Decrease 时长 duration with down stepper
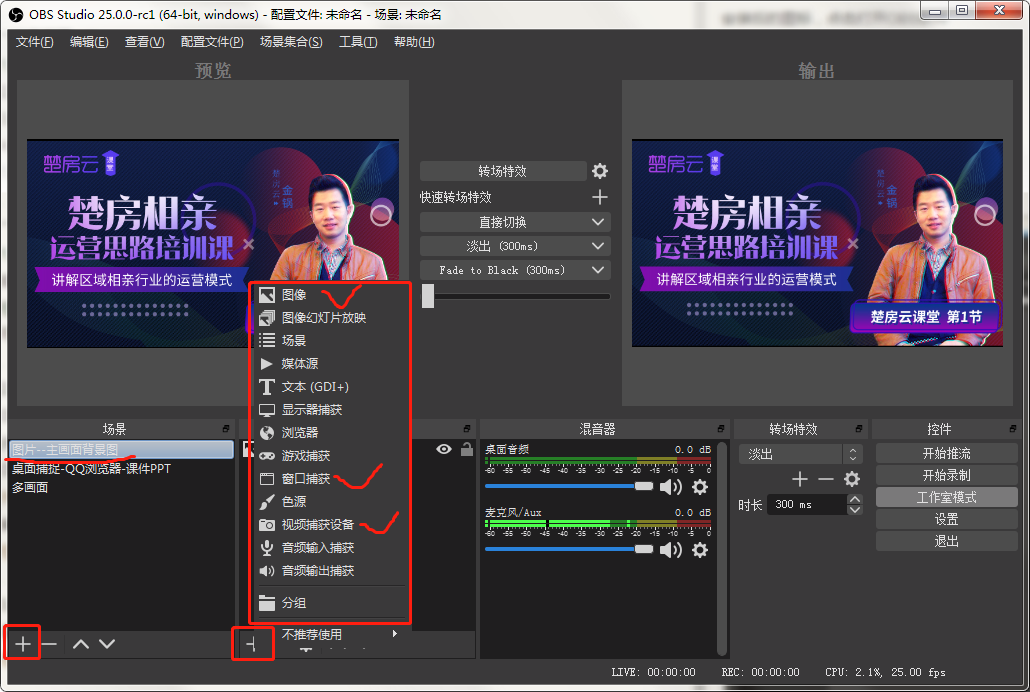 (855, 509)
